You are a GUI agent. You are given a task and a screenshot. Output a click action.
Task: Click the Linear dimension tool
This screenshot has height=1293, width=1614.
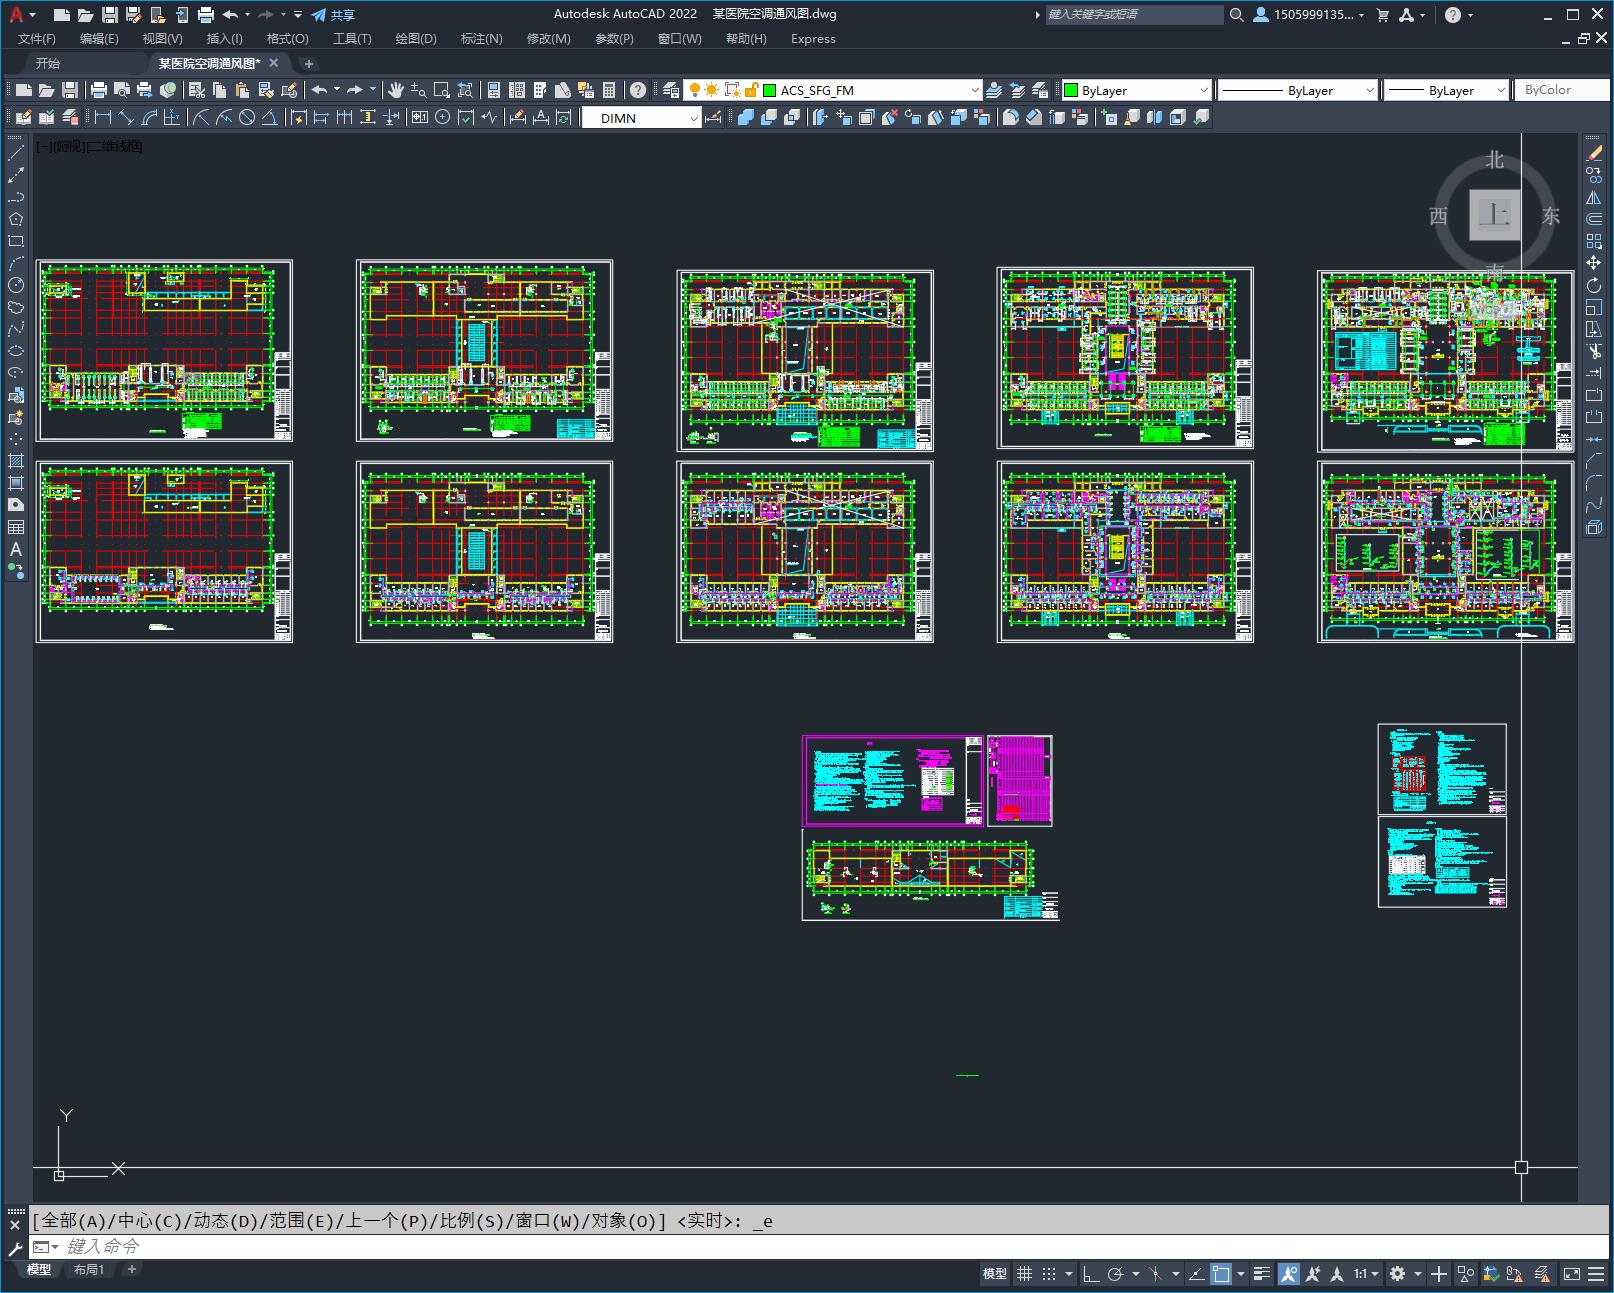(x=103, y=117)
